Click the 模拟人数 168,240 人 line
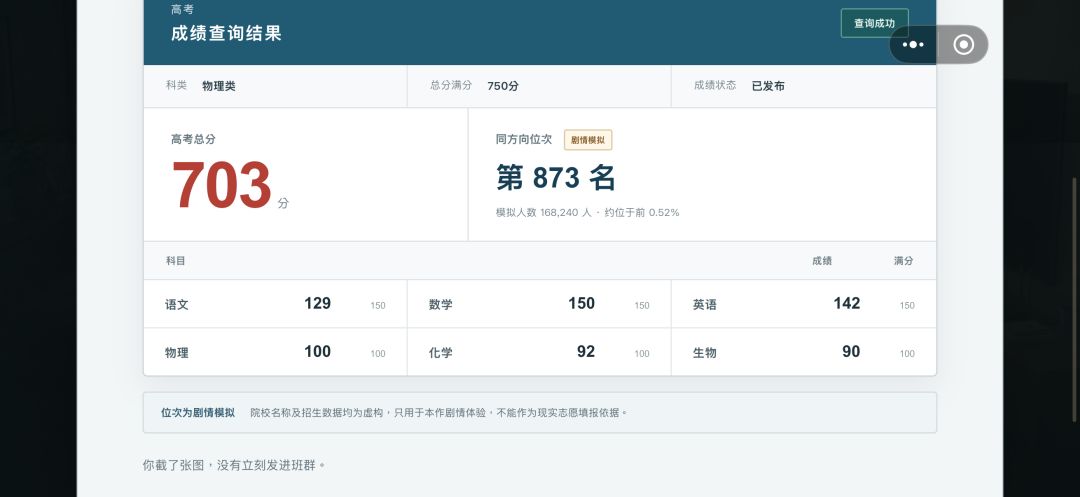 click(x=588, y=213)
